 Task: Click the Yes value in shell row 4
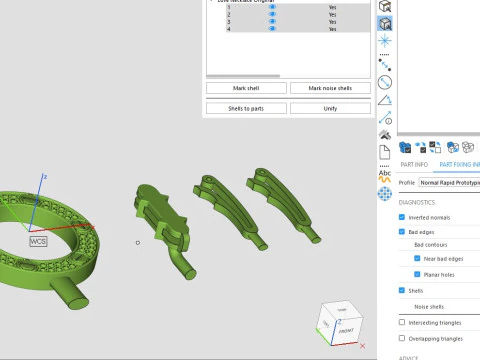coord(332,29)
